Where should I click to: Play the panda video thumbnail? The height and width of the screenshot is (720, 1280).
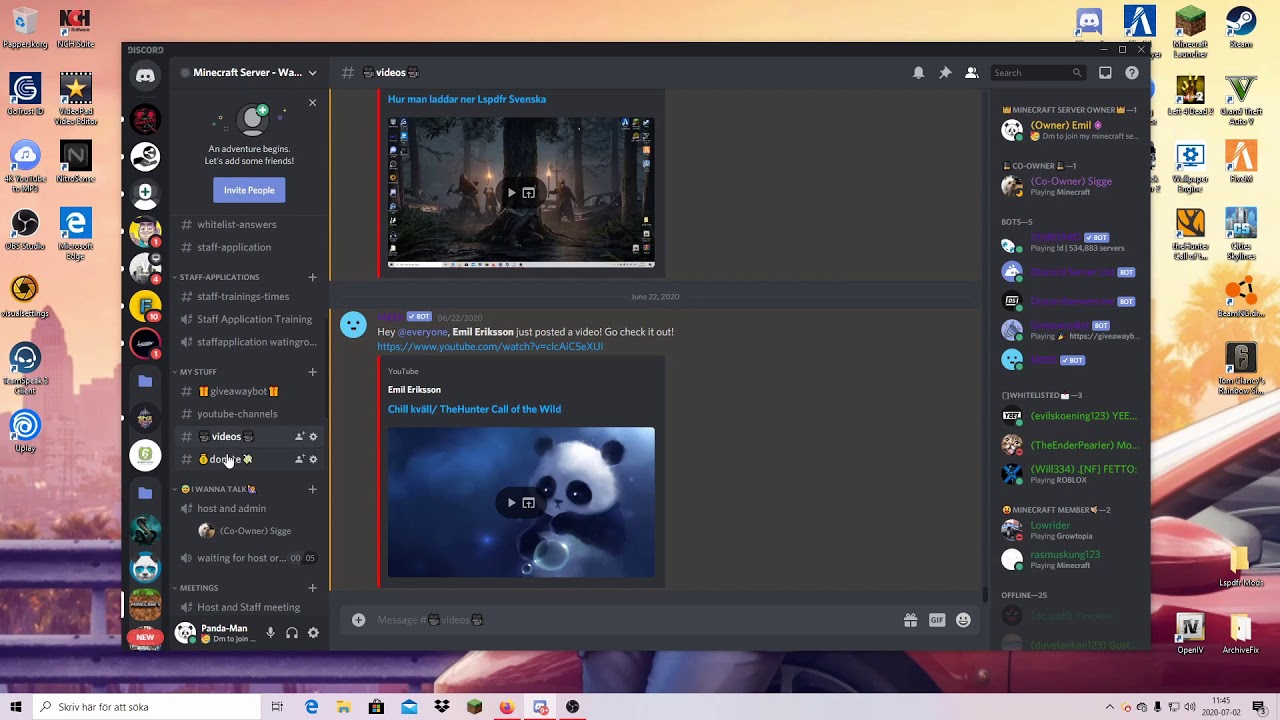click(x=511, y=502)
